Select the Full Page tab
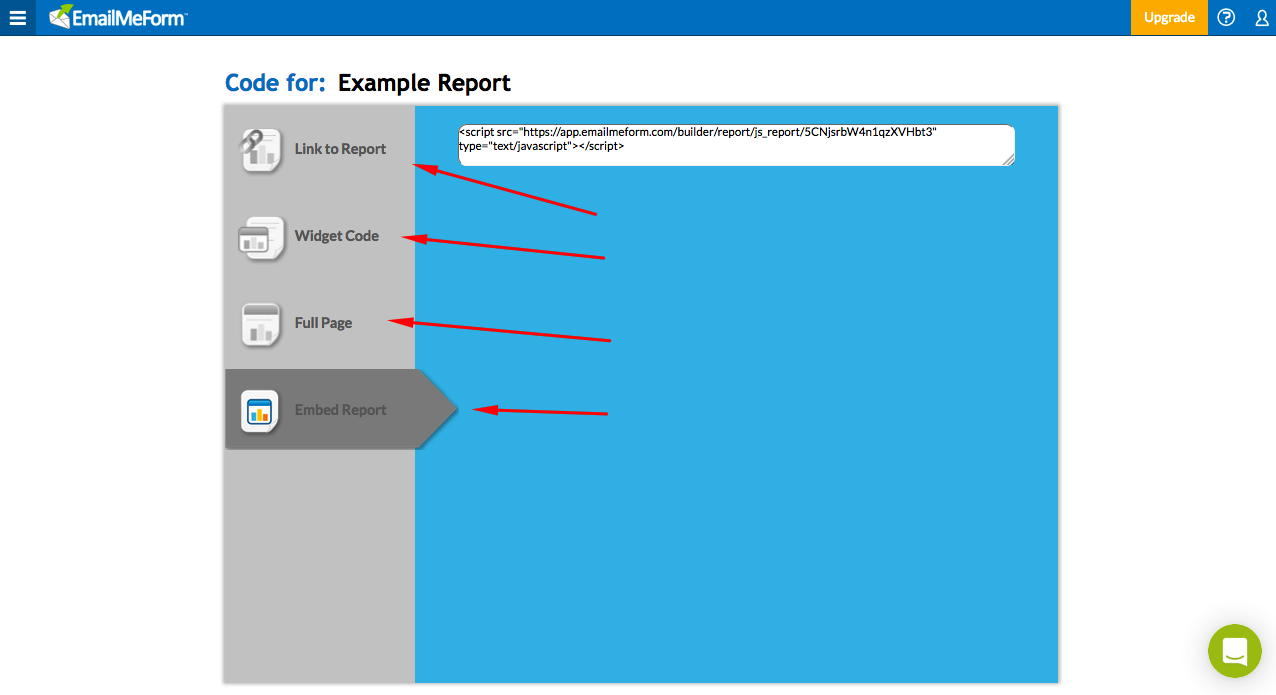1276x695 pixels. [x=320, y=323]
